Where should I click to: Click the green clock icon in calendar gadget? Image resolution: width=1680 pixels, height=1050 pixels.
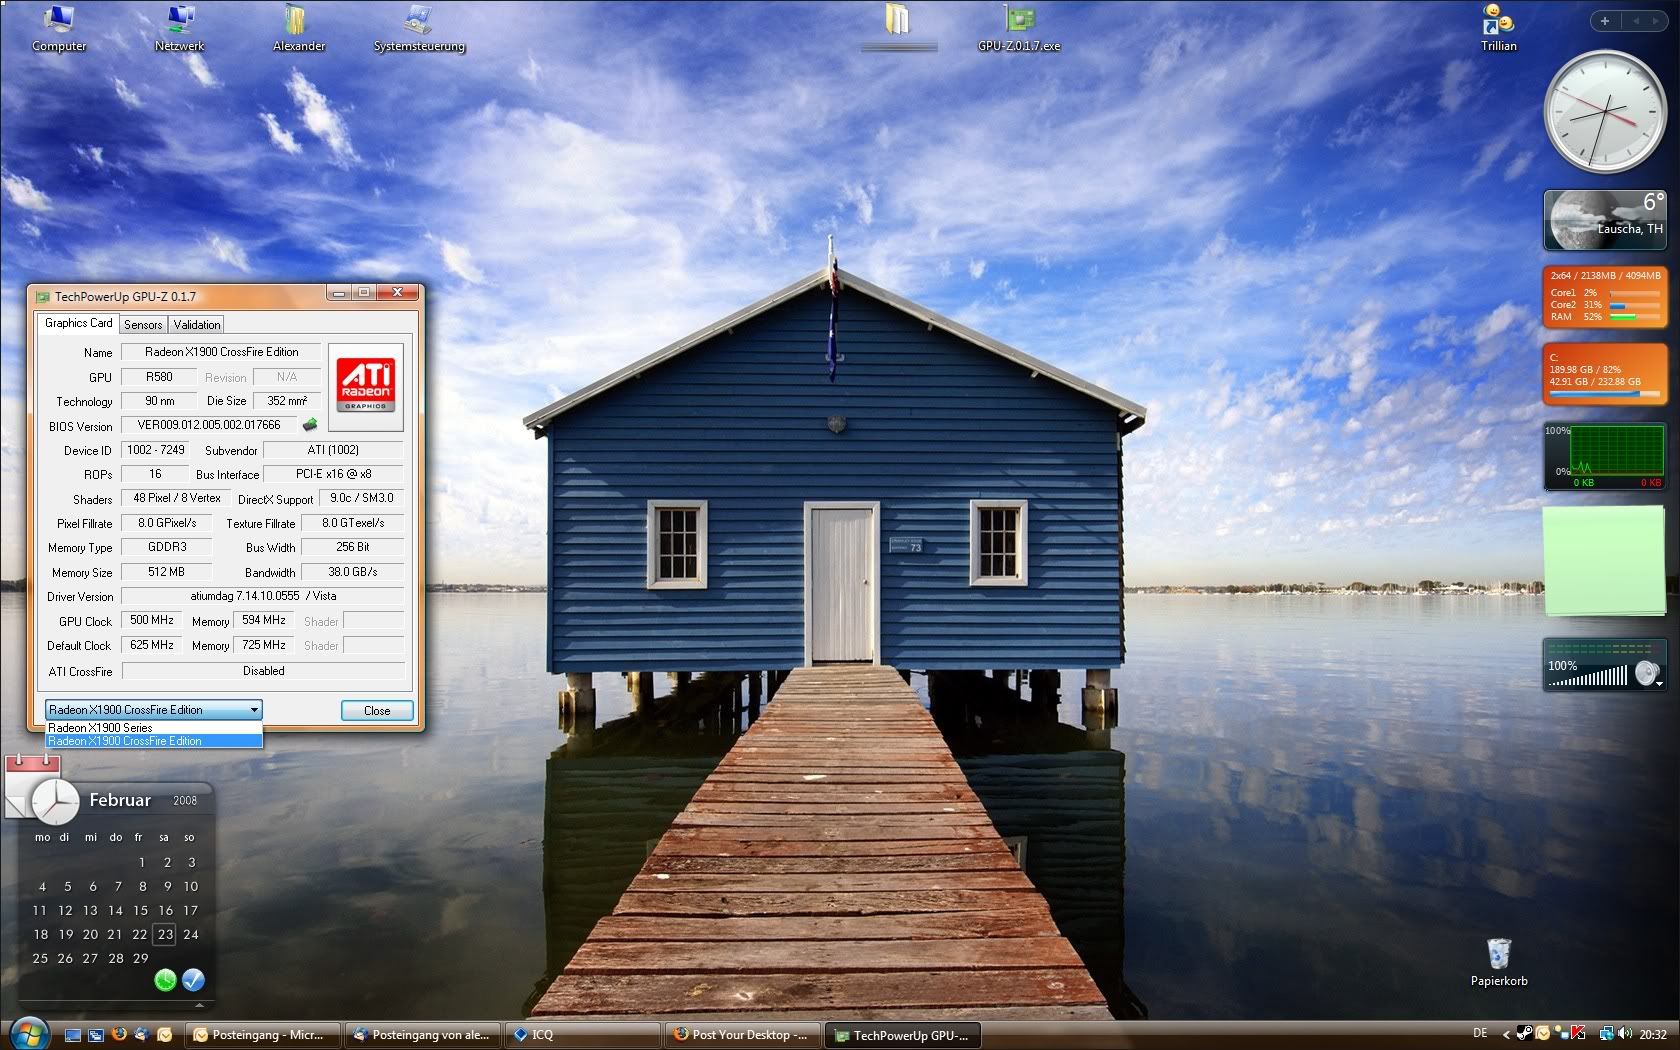165,980
